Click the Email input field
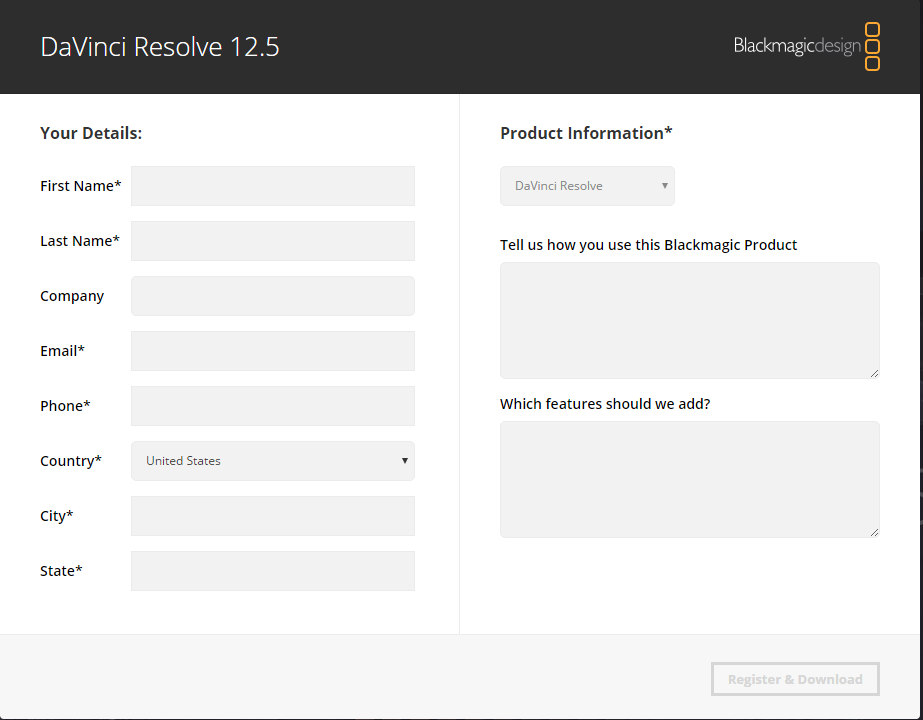The height and width of the screenshot is (720, 923). 272,351
